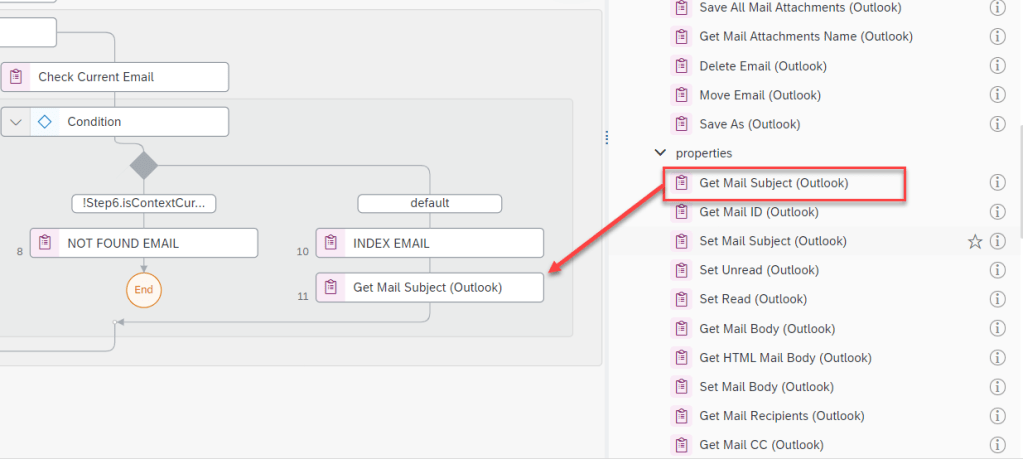Image resolution: width=1023 pixels, height=464 pixels.
Task: Click the NOT FOUND EMAIL step
Action: 144,243
